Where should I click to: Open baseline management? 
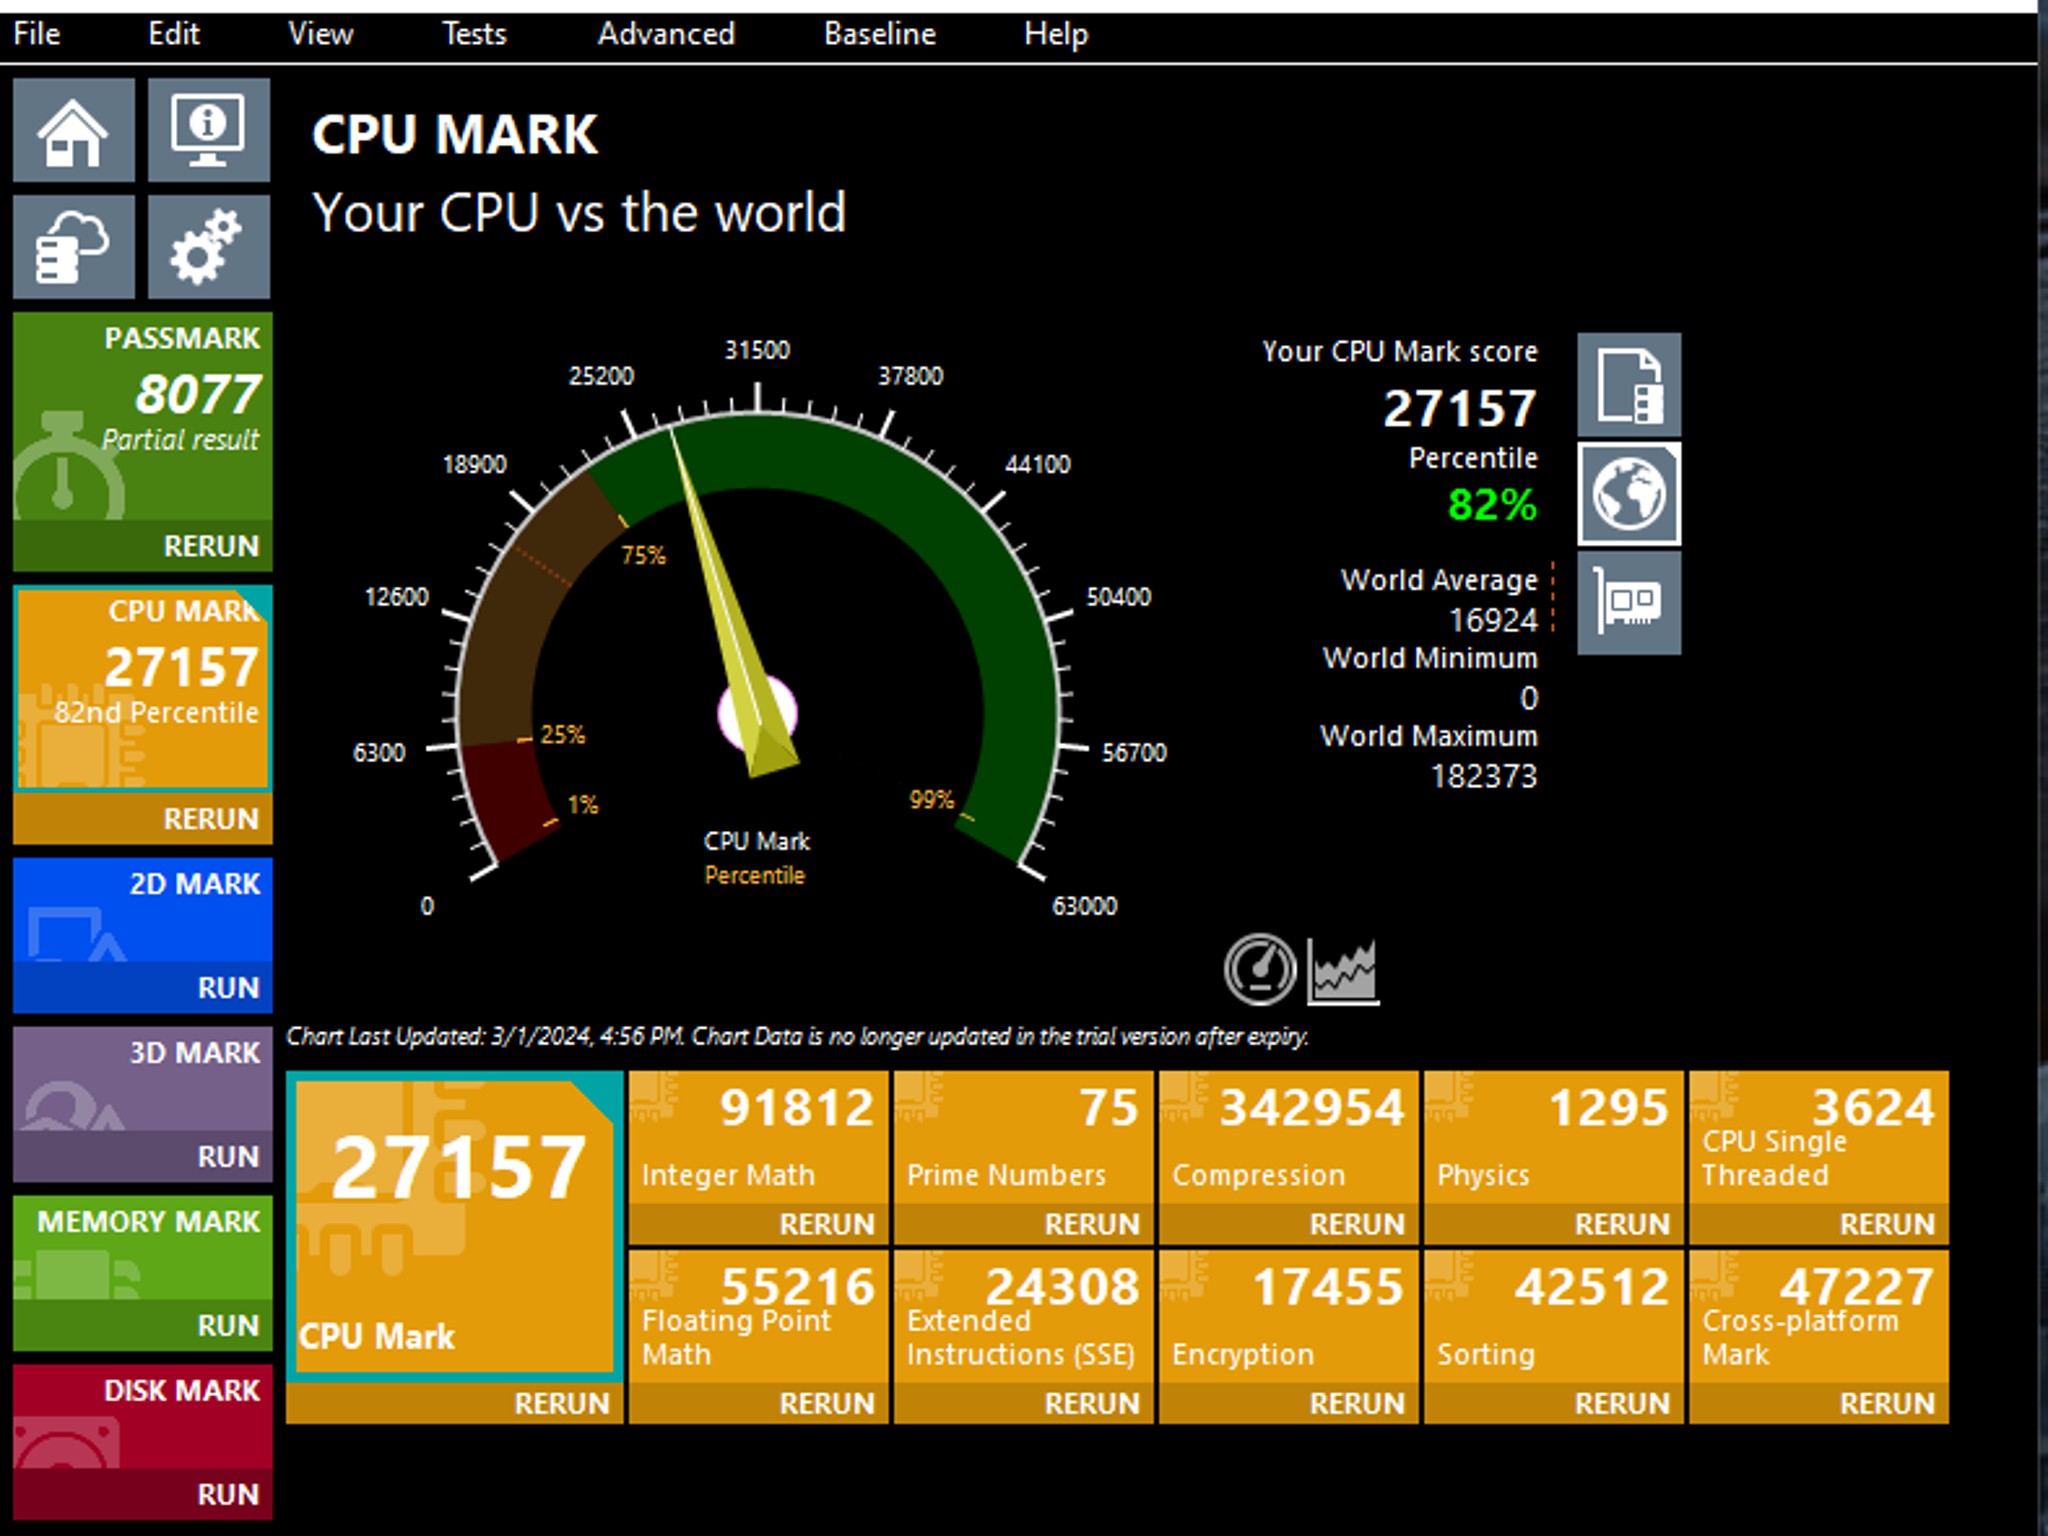point(73,246)
